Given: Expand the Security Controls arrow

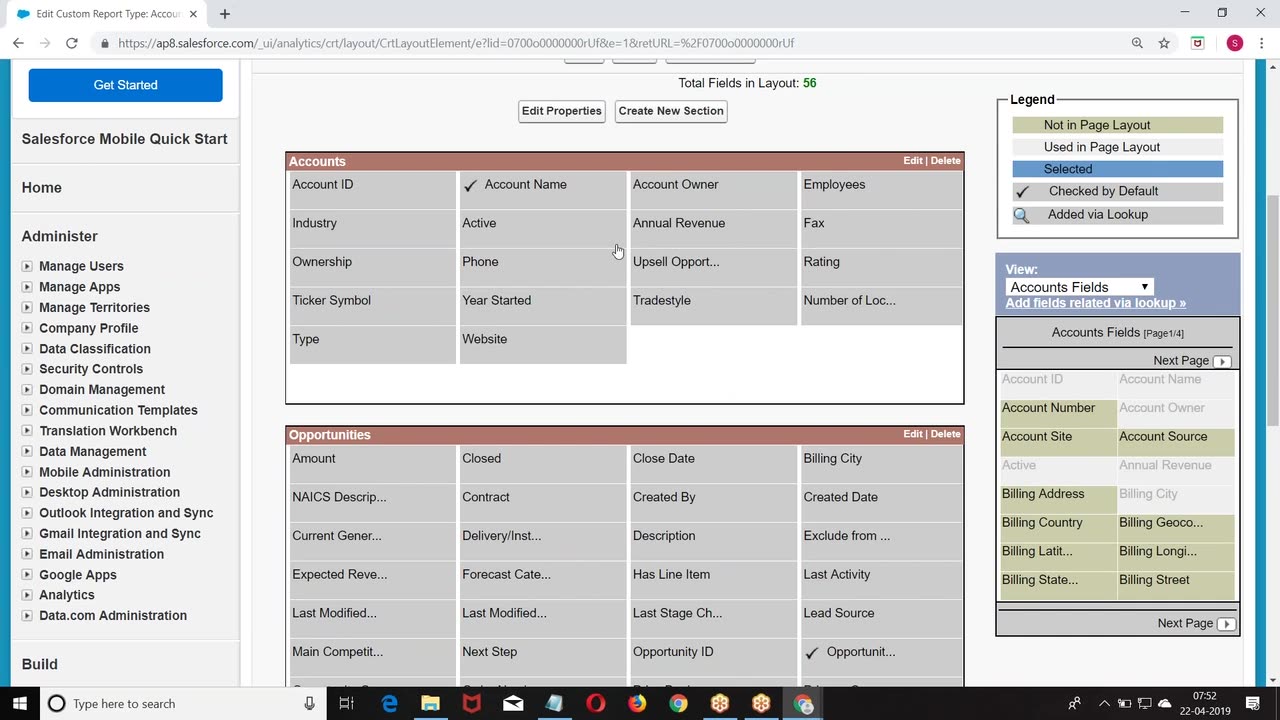Looking at the screenshot, I should click(x=27, y=369).
